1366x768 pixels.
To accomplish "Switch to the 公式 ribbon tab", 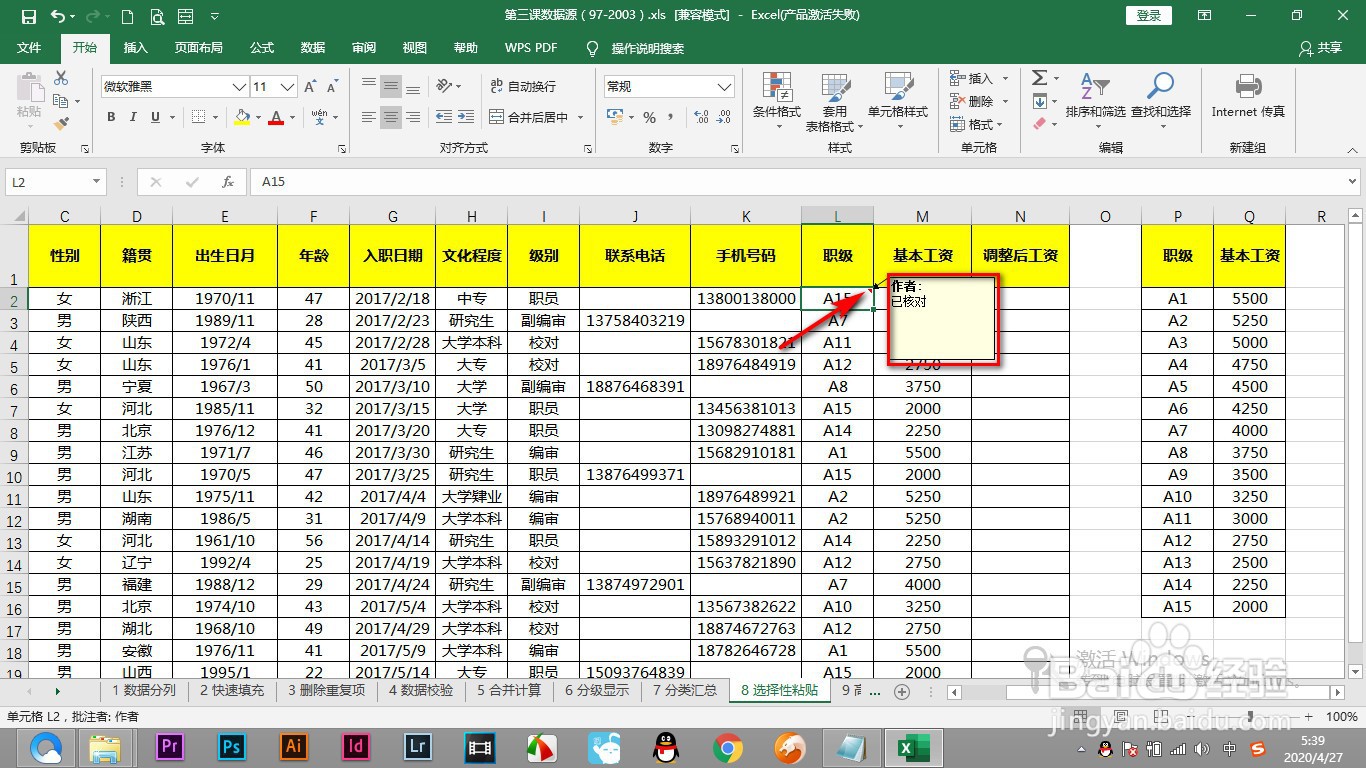I will [x=261, y=47].
